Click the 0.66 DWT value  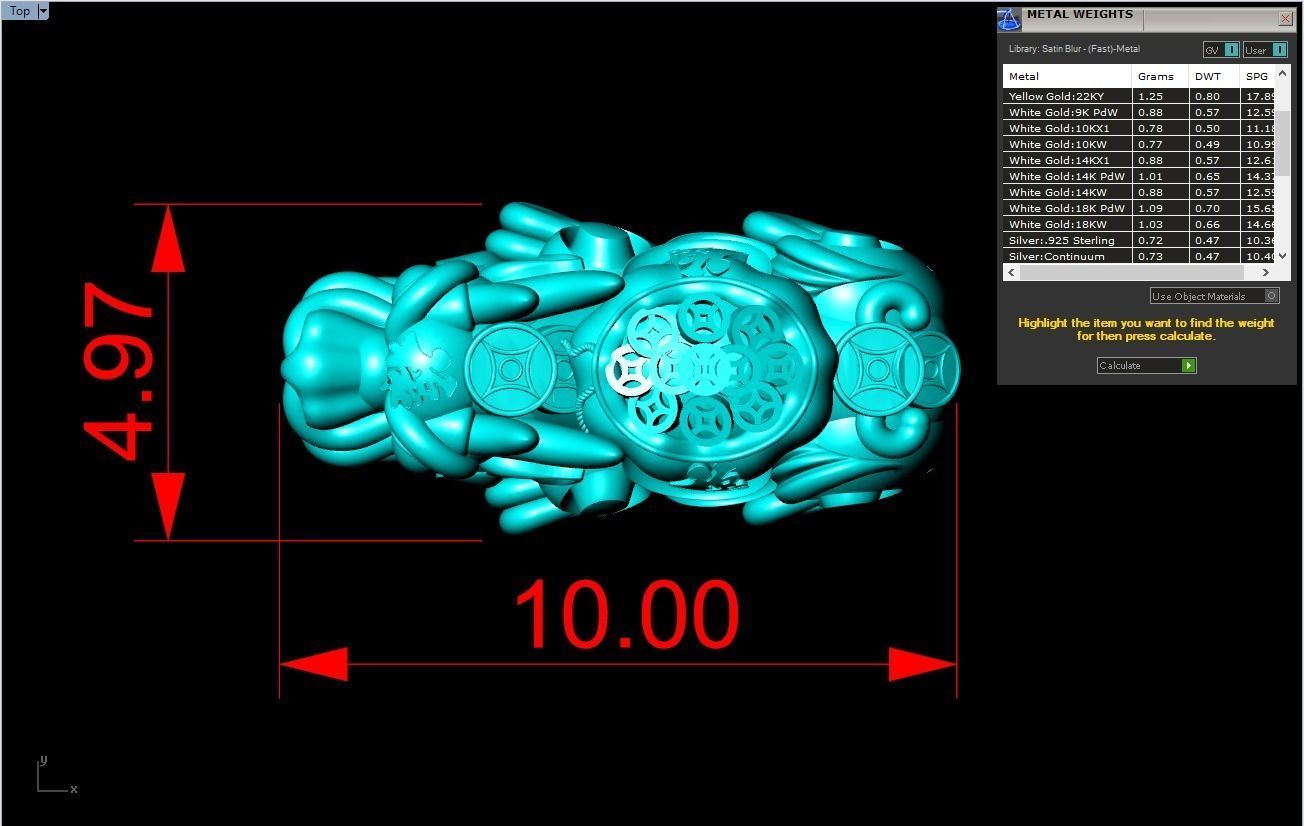pos(1207,224)
